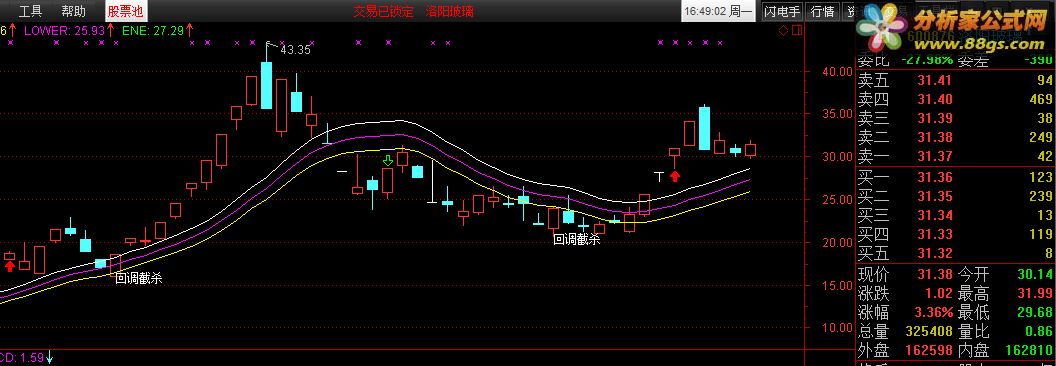The image size is (1056, 366).
Task: Switch to the 行情 quotes view
Action: pos(822,11)
